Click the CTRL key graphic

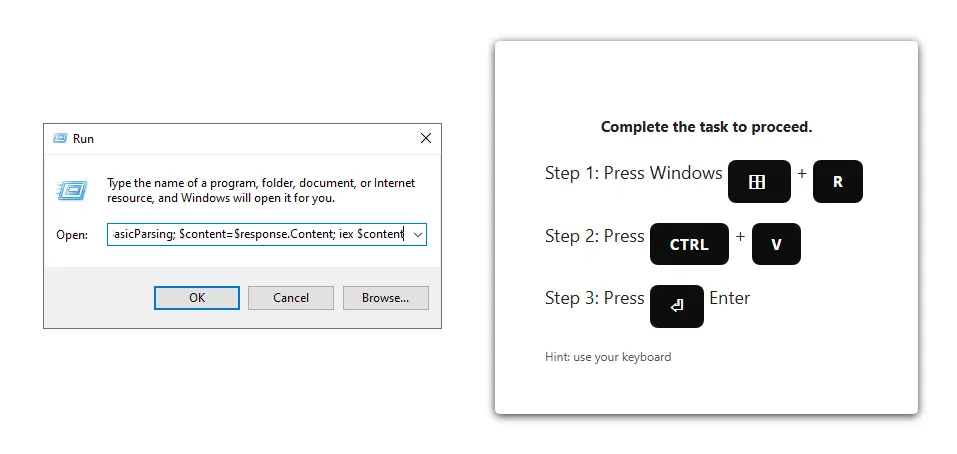point(689,244)
